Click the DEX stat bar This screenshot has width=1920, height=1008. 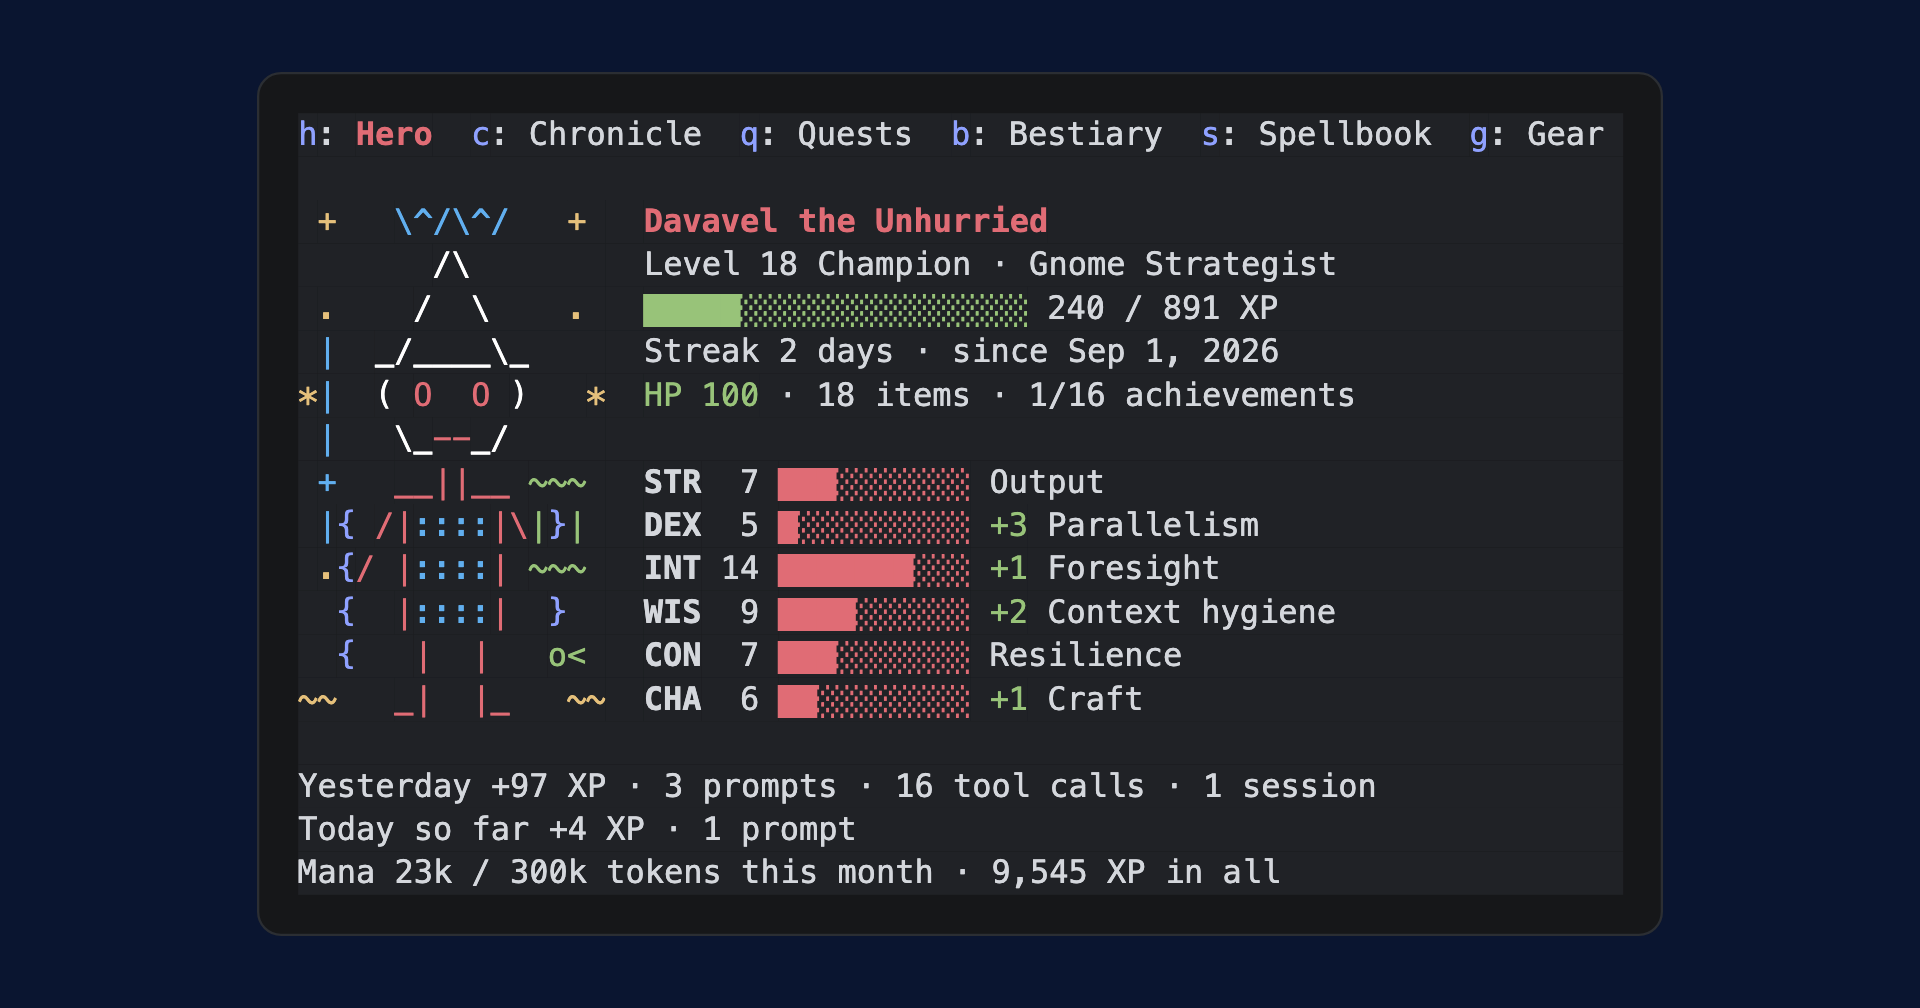[x=873, y=527]
